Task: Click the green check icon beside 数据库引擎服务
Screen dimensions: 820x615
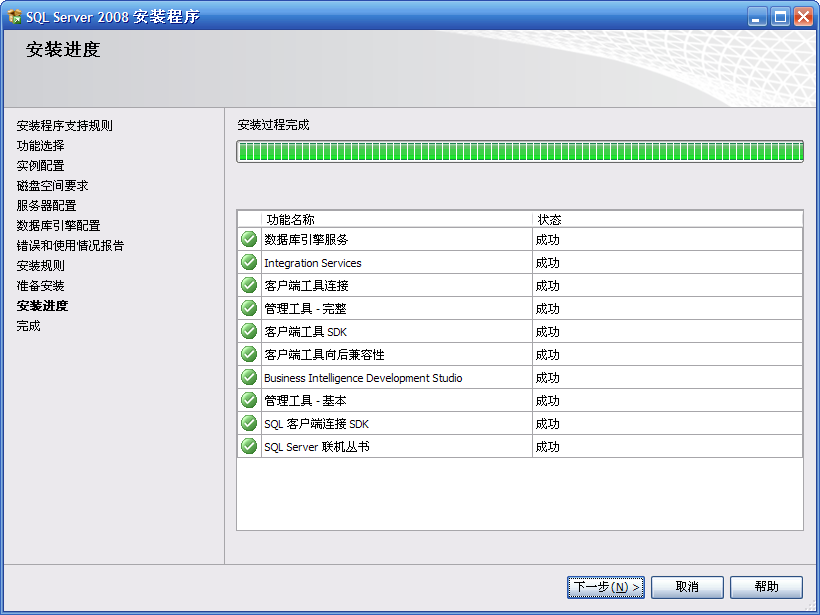Action: pos(249,239)
